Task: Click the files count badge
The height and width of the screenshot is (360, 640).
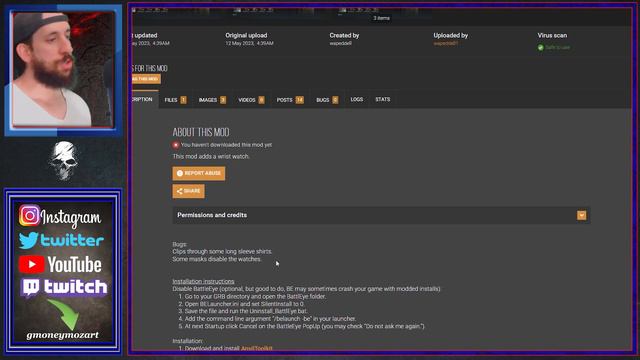Action: [183, 100]
